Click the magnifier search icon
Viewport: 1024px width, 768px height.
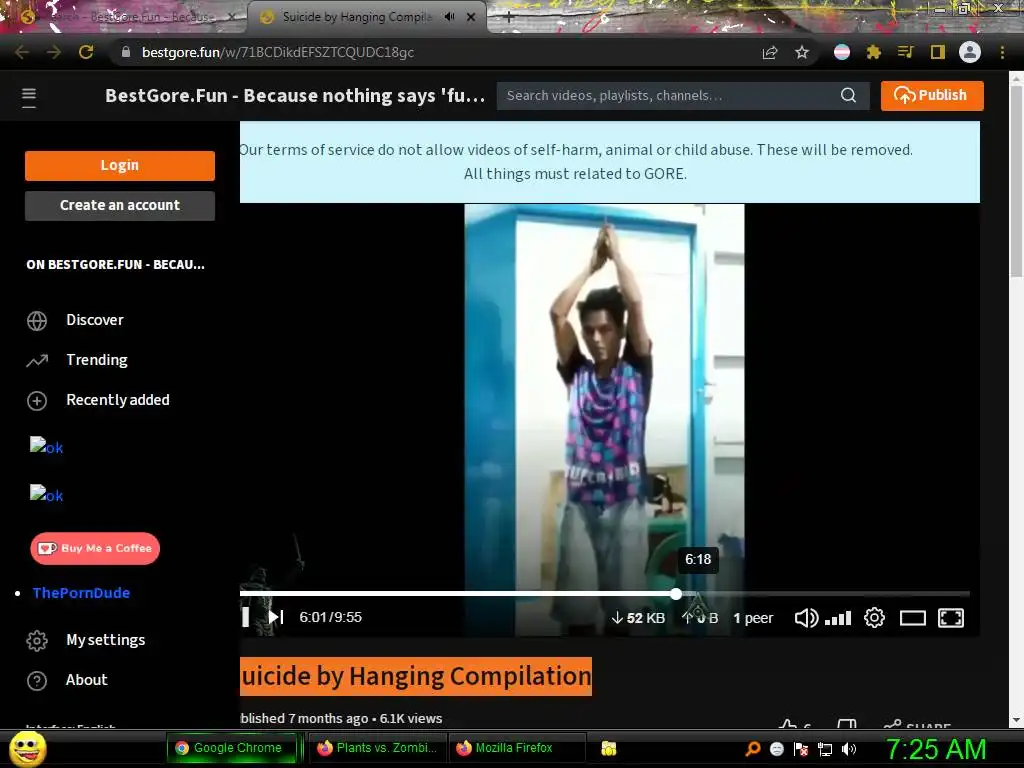pyautogui.click(x=848, y=95)
